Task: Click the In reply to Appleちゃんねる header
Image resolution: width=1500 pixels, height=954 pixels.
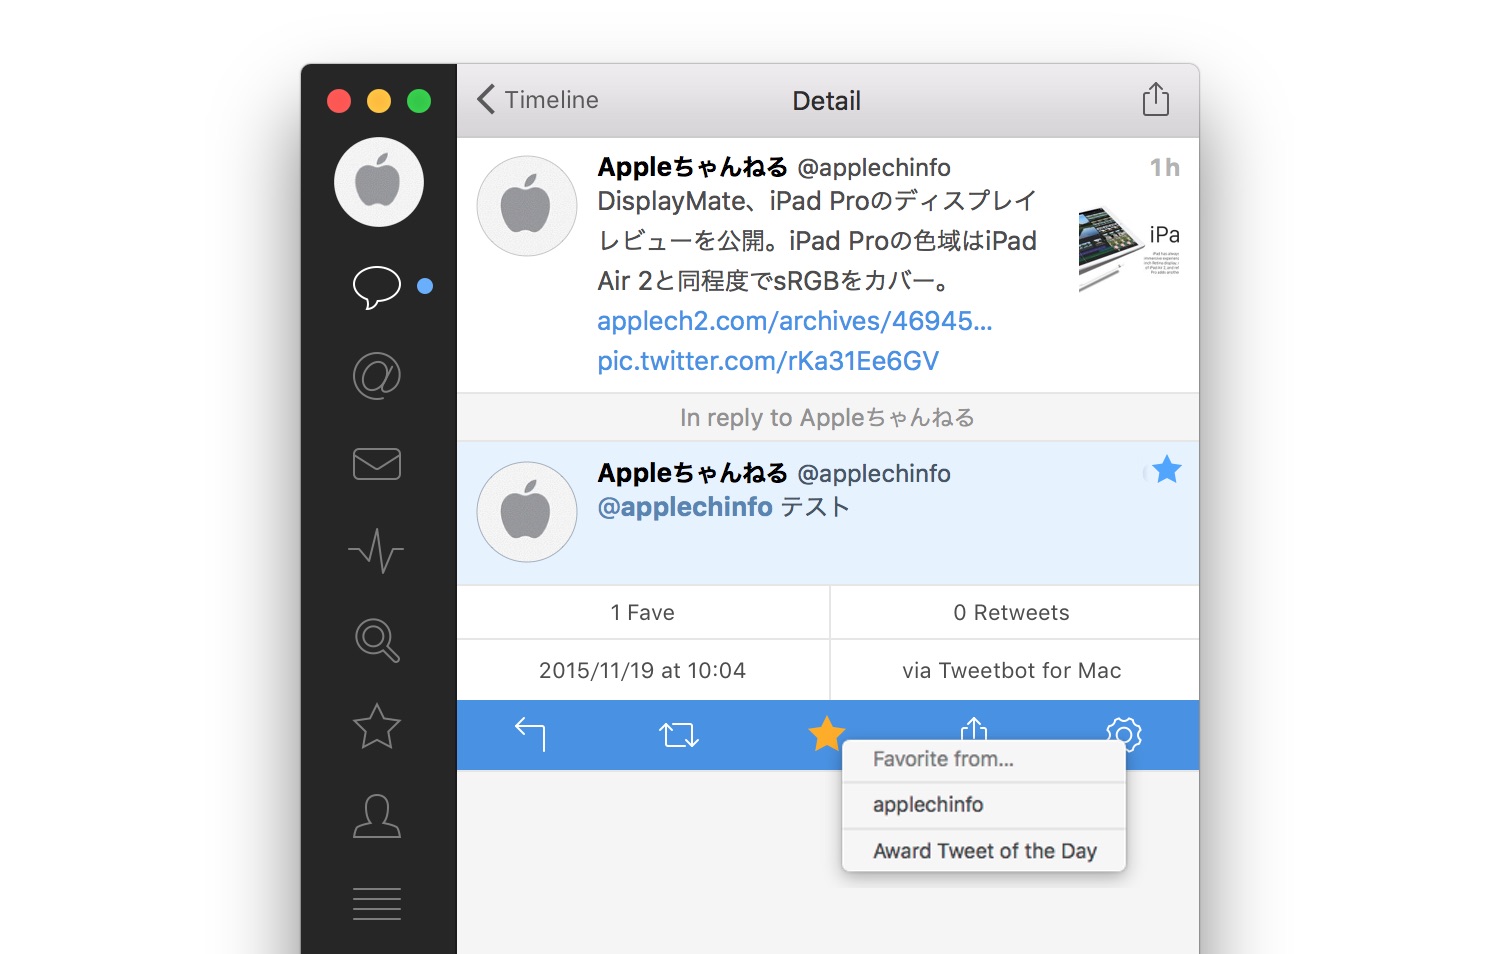Action: (828, 417)
